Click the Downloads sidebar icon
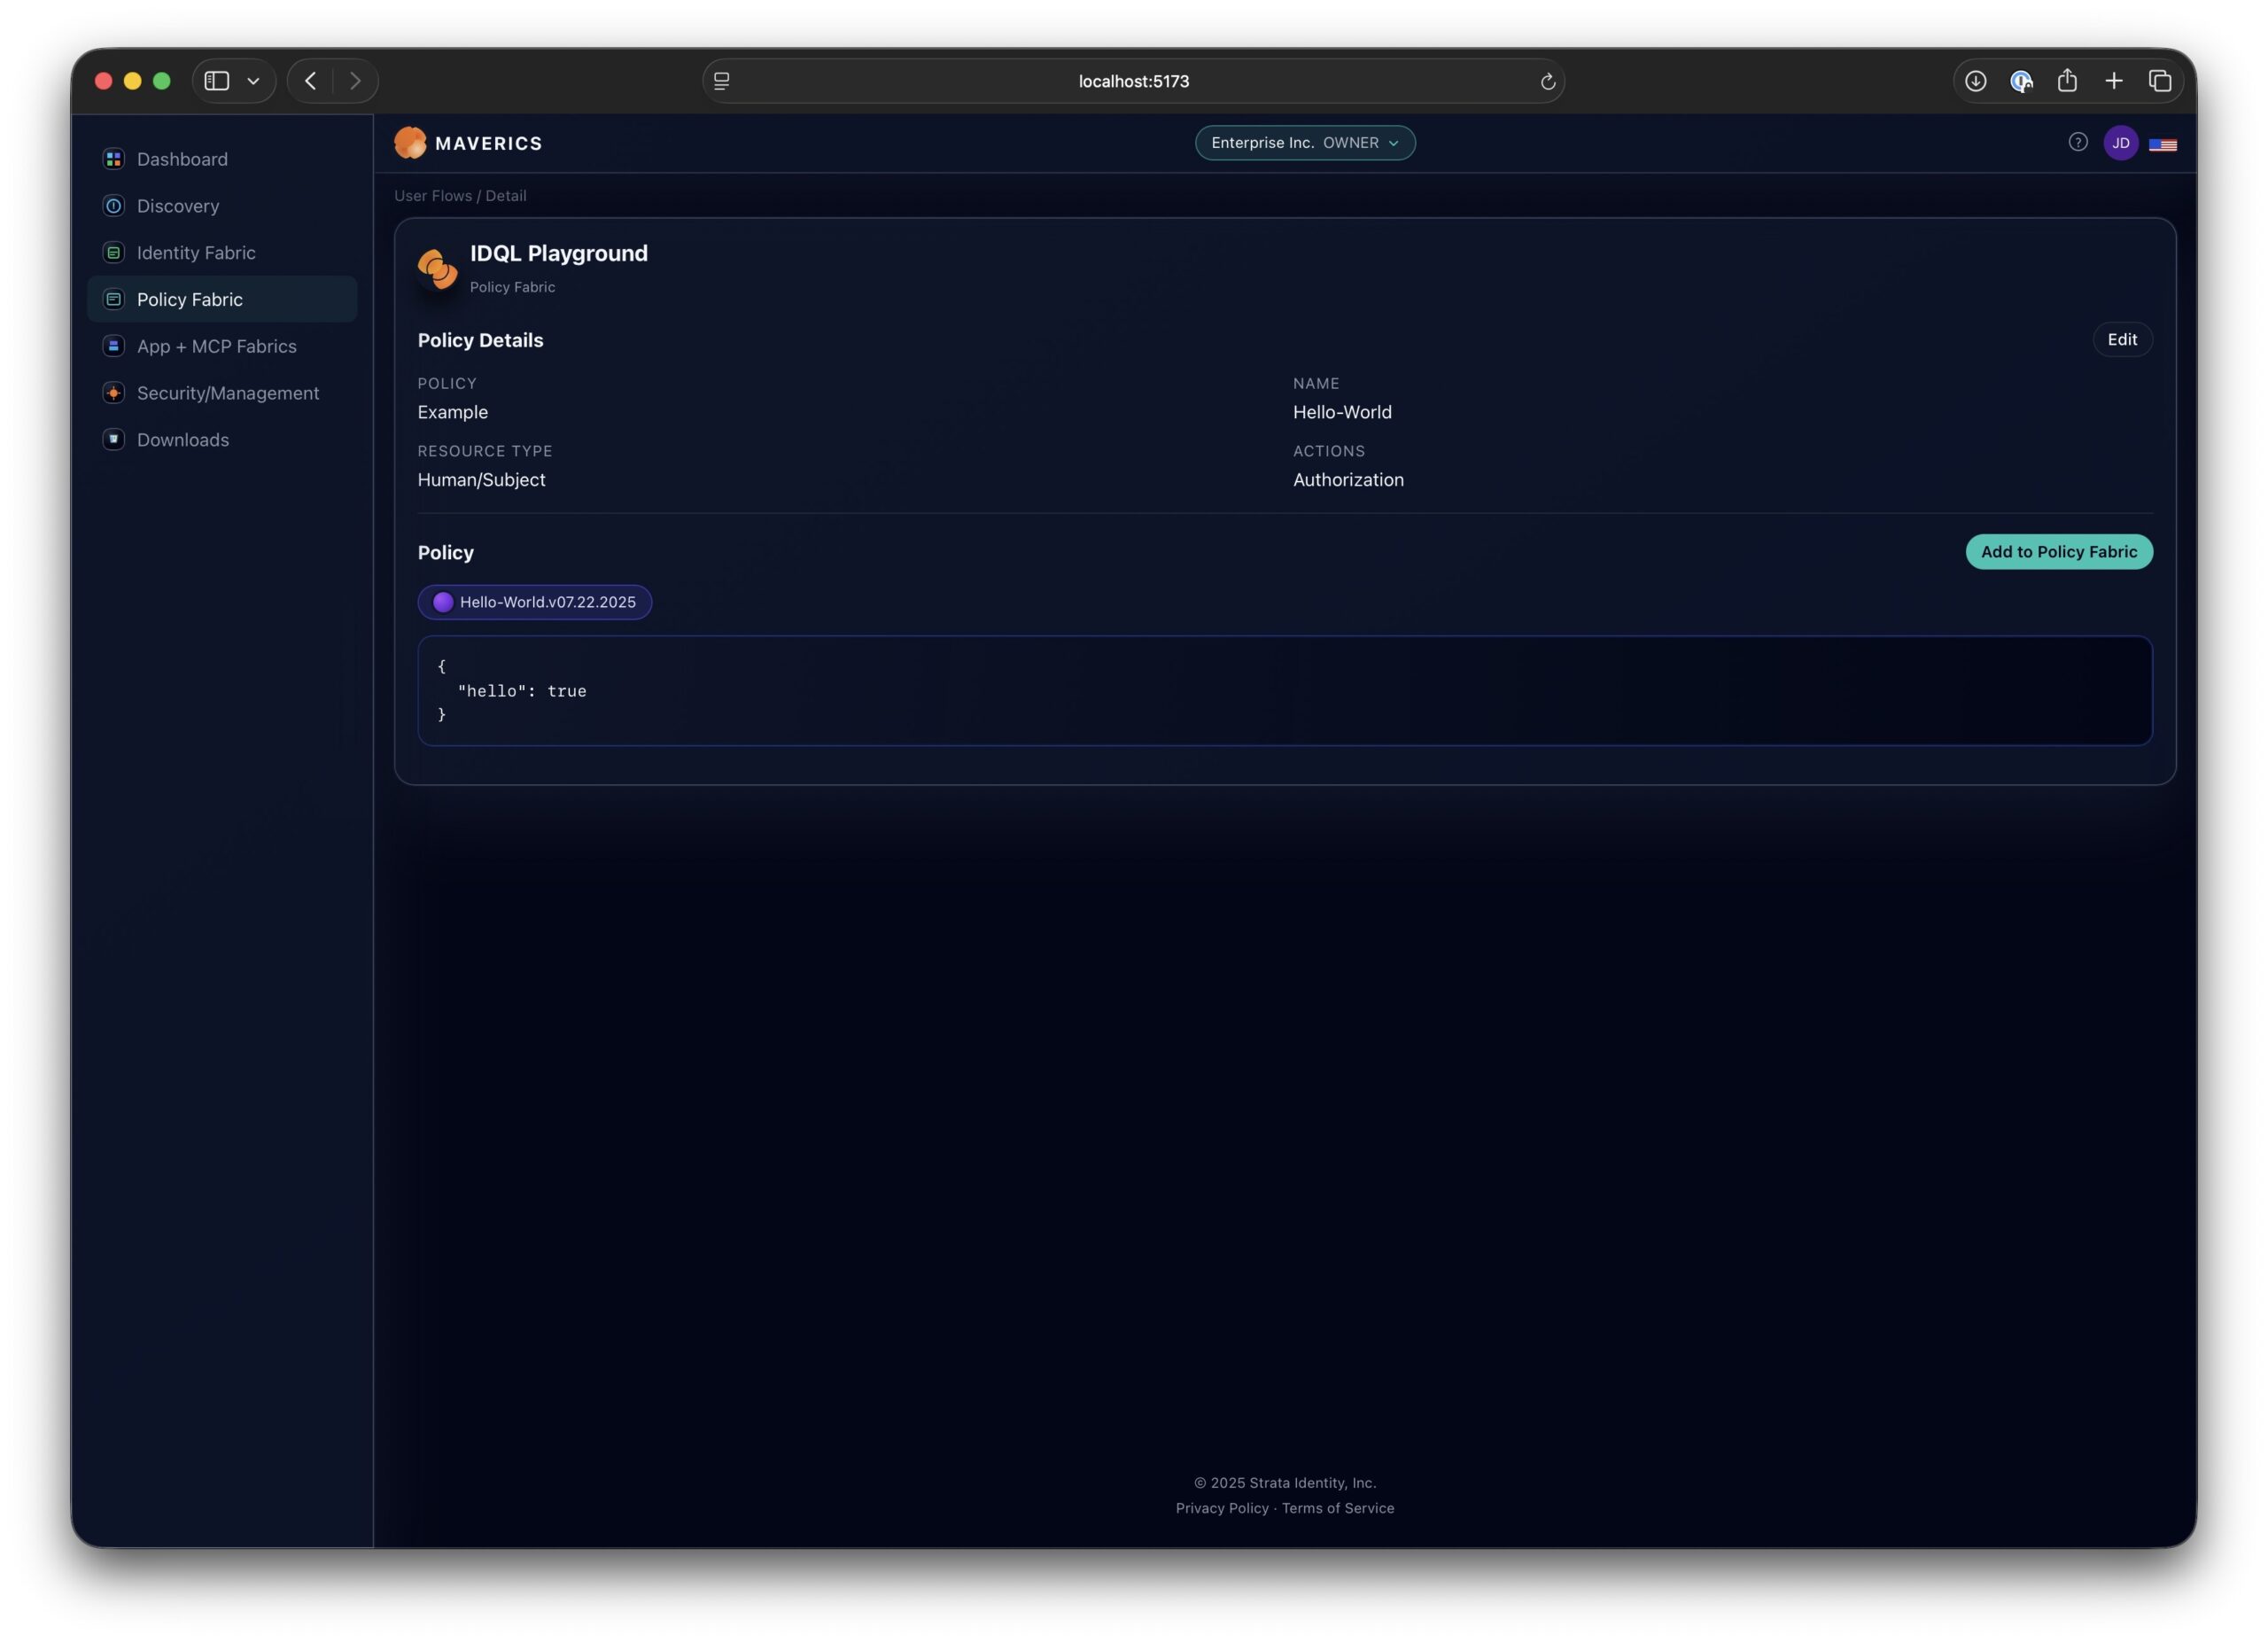This screenshot has width=2268, height=1642. 114,440
